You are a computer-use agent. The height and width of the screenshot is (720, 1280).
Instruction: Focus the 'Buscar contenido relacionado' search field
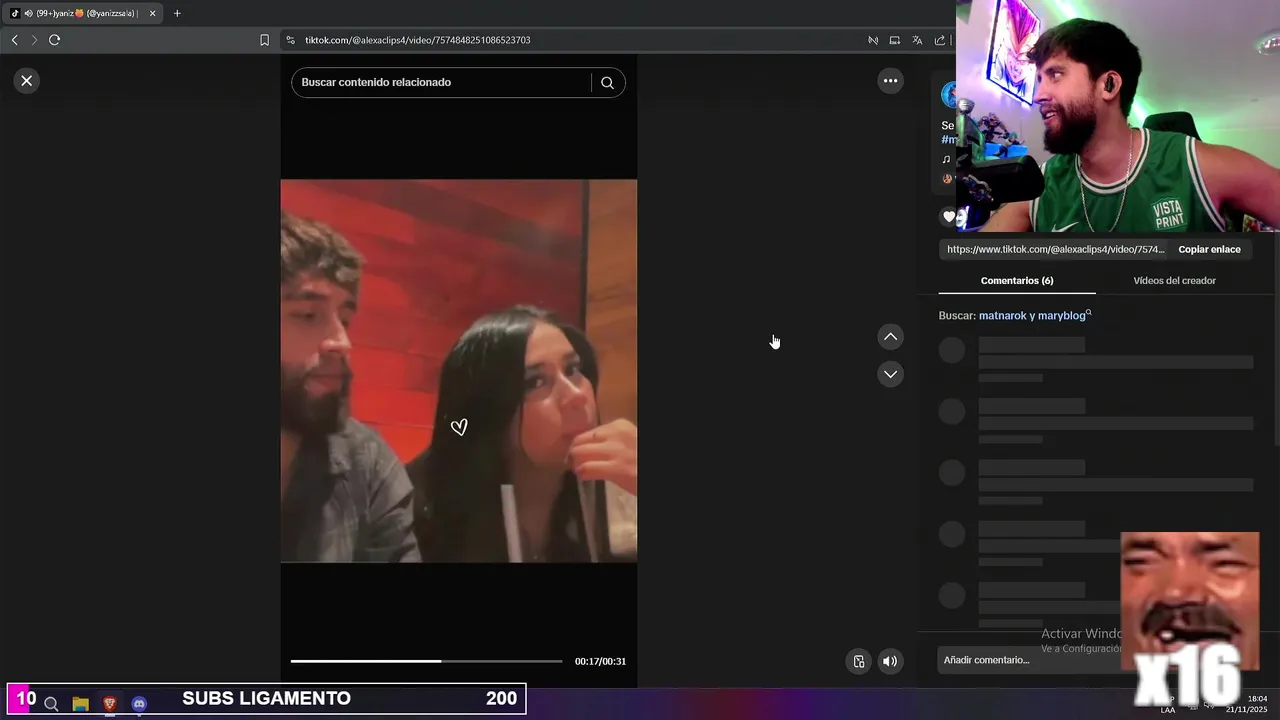pyautogui.click(x=440, y=82)
